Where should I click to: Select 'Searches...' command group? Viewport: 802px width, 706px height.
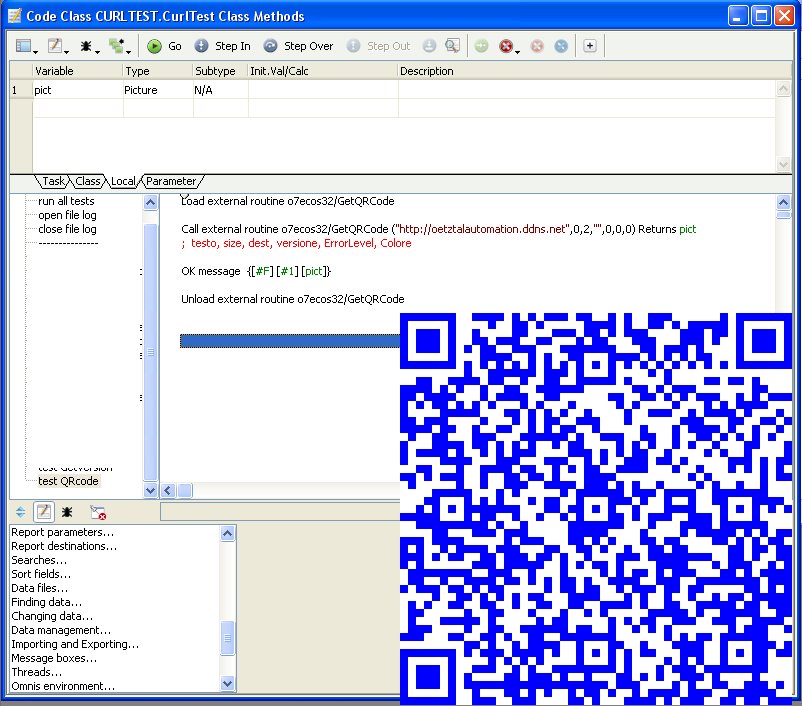39,560
